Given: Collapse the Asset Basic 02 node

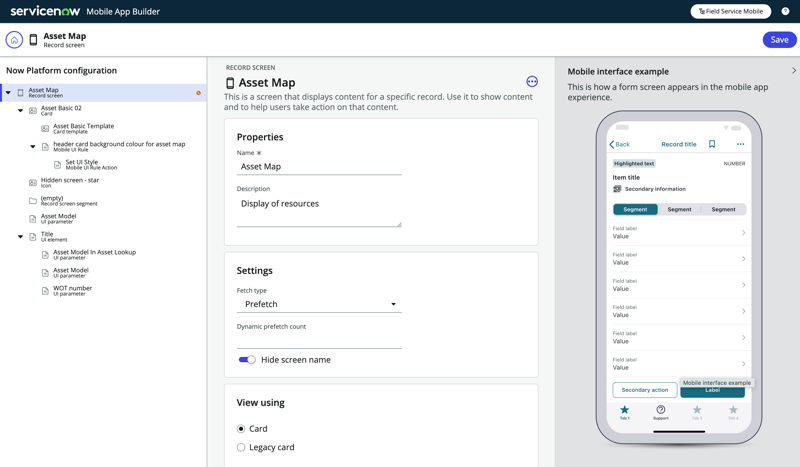Looking at the screenshot, I should point(20,111).
